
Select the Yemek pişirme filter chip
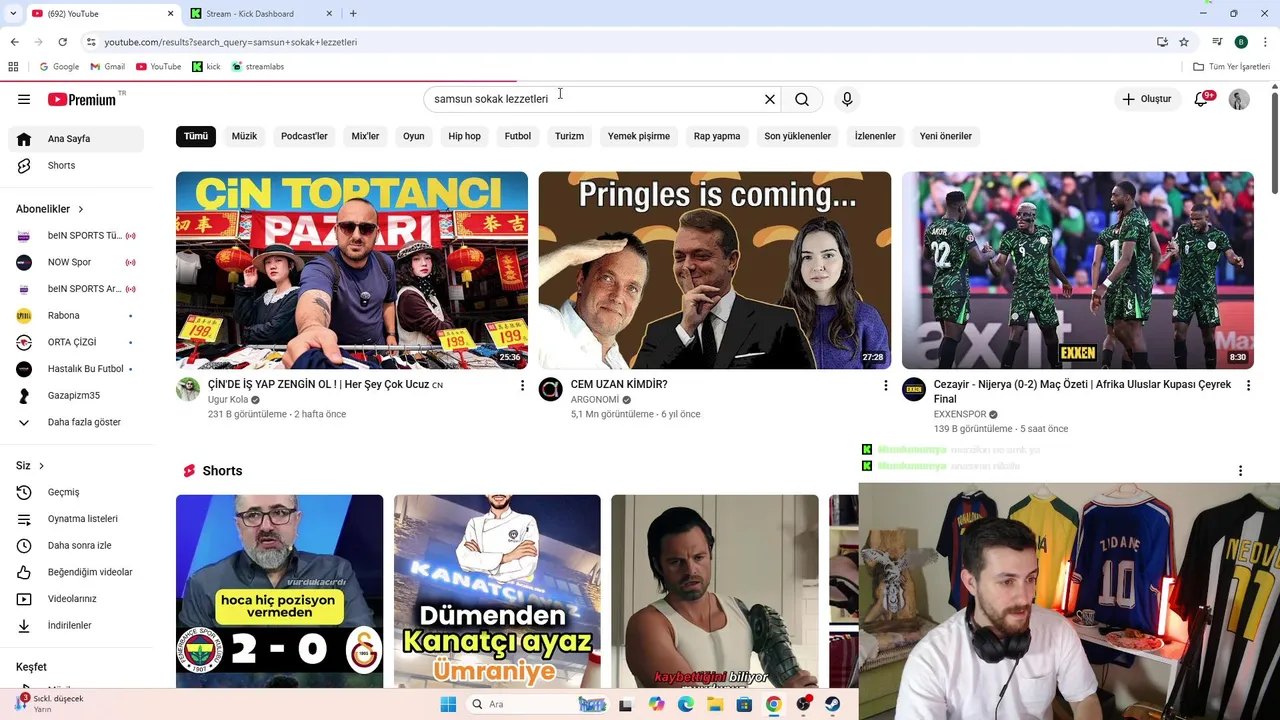click(x=639, y=136)
